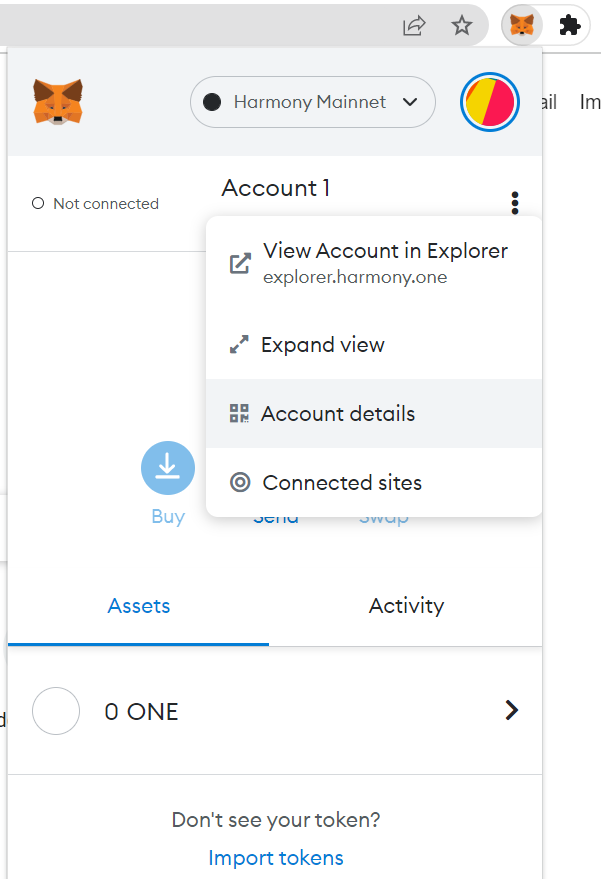The width and height of the screenshot is (601, 879).
Task: Open Connected sites from the menu
Action: pyautogui.click(x=374, y=483)
